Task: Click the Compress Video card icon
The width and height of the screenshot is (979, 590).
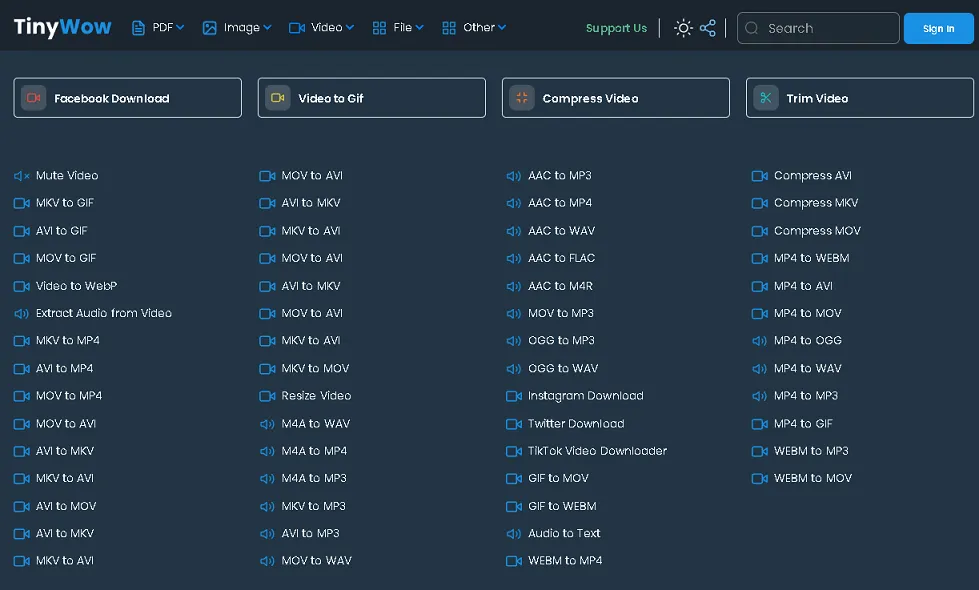Action: tap(522, 98)
